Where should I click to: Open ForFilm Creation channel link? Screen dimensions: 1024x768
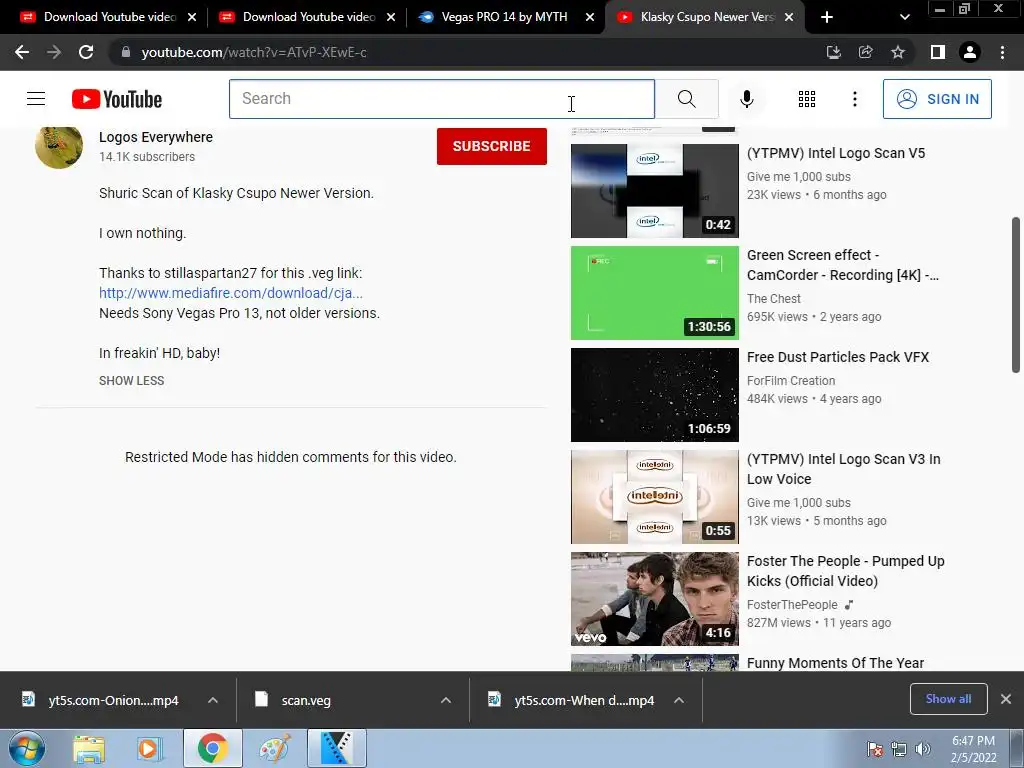791,381
